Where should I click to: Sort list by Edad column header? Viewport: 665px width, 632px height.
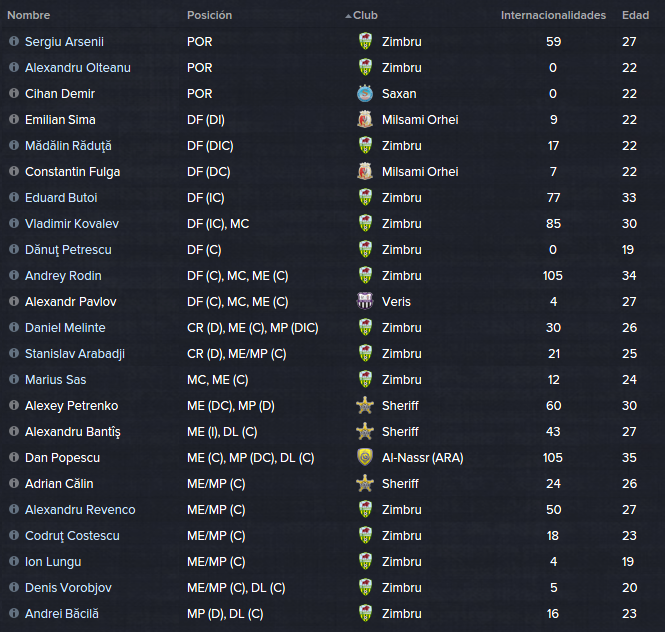635,15
